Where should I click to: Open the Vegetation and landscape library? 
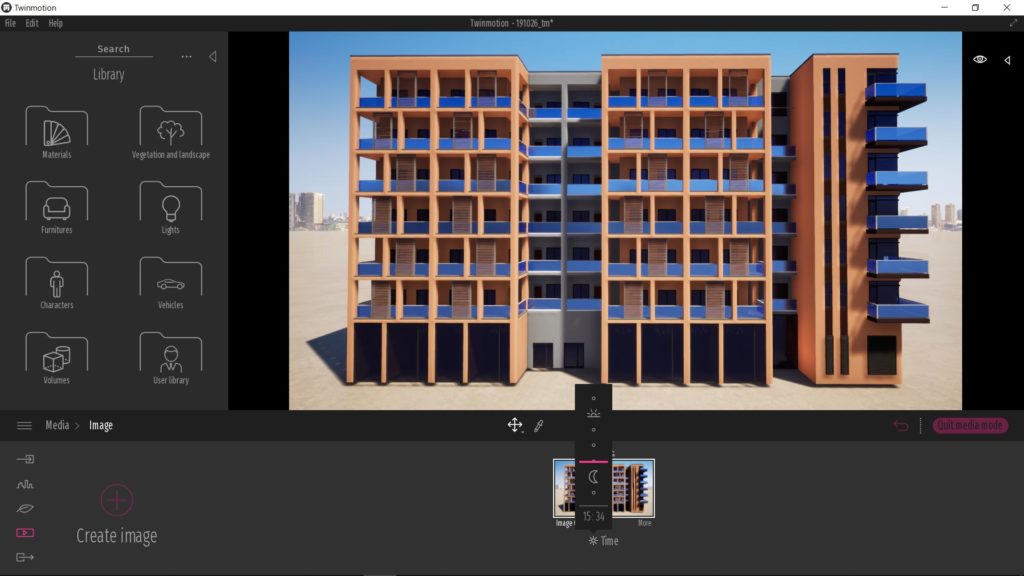(x=170, y=130)
